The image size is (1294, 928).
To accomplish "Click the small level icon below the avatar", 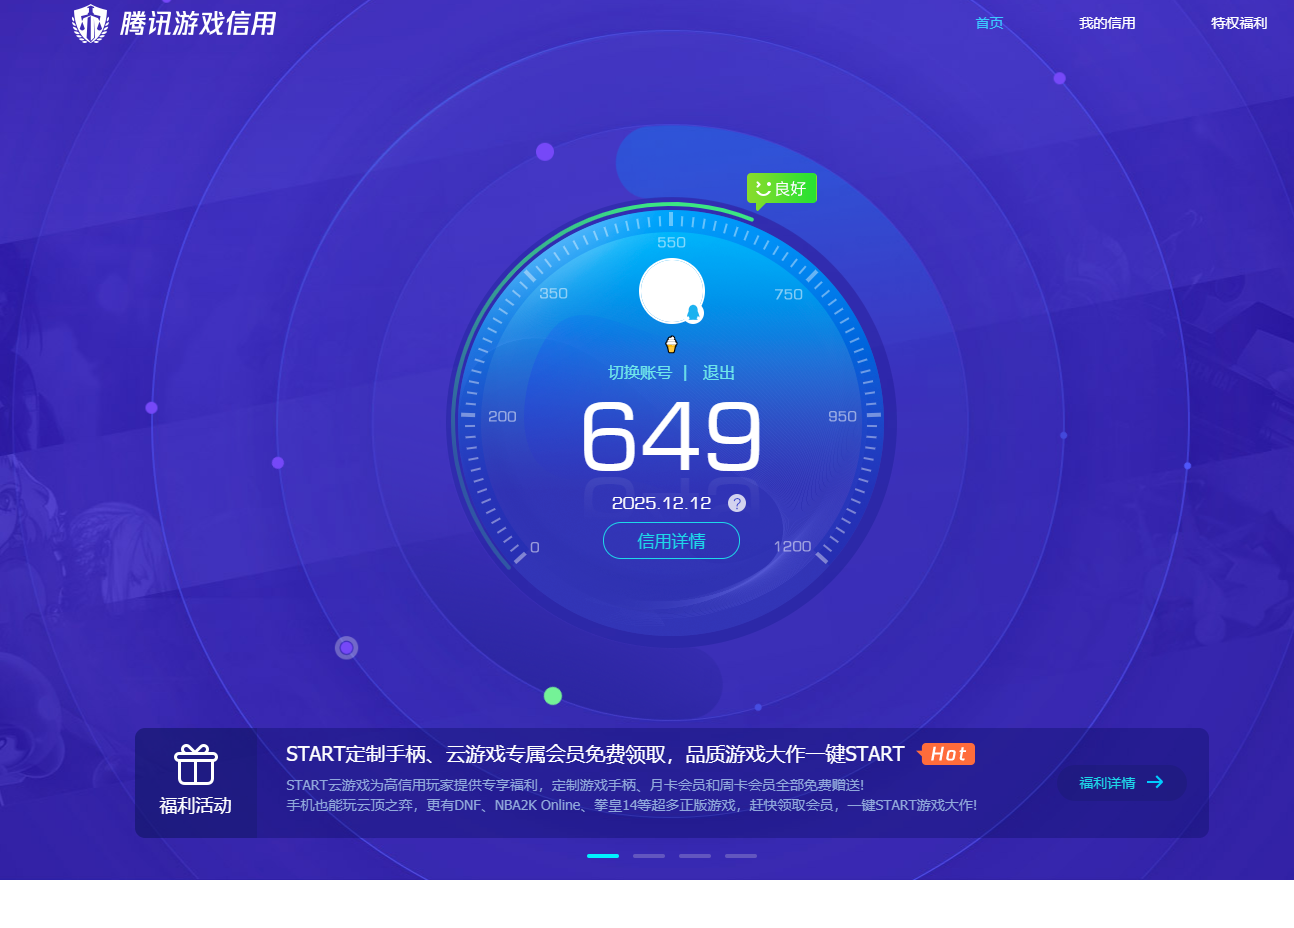I will 671,345.
